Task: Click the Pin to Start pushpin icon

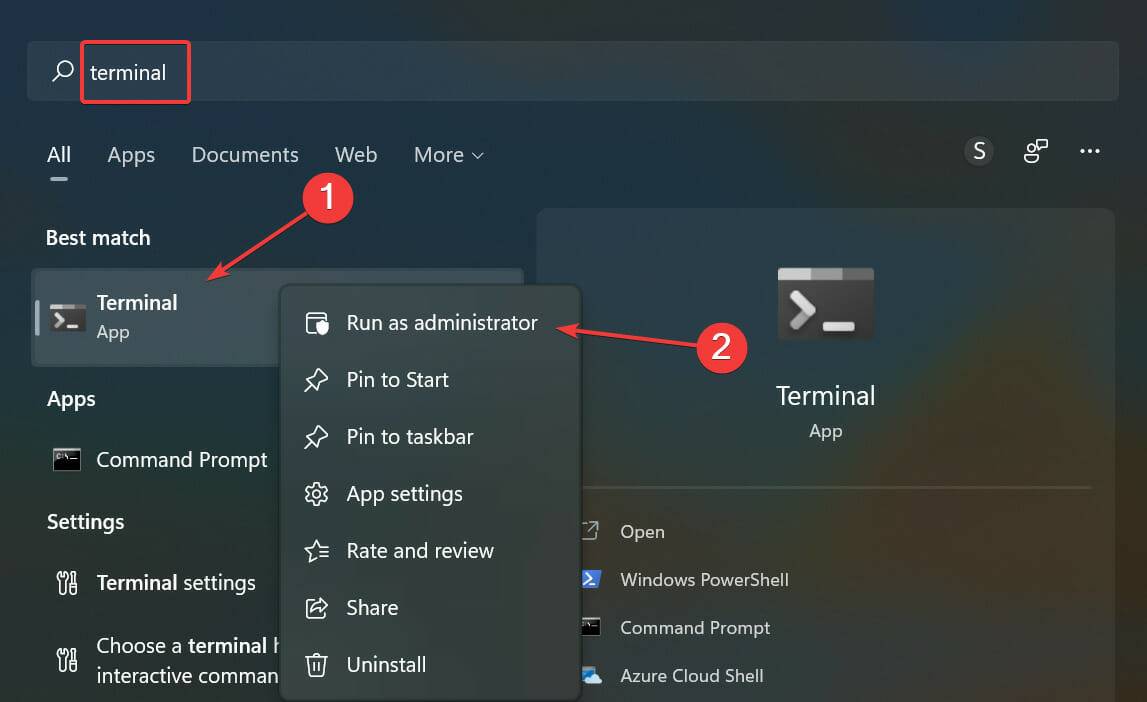Action: point(316,379)
